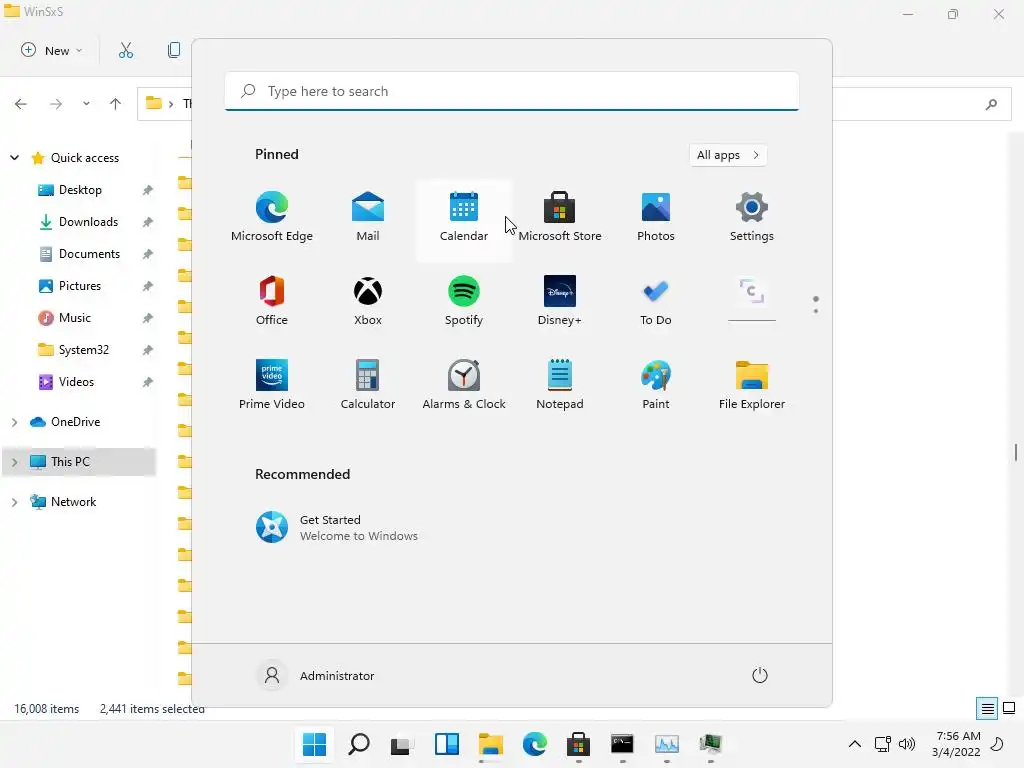
Task: Launch Notepad from the Start menu
Action: [x=560, y=385]
